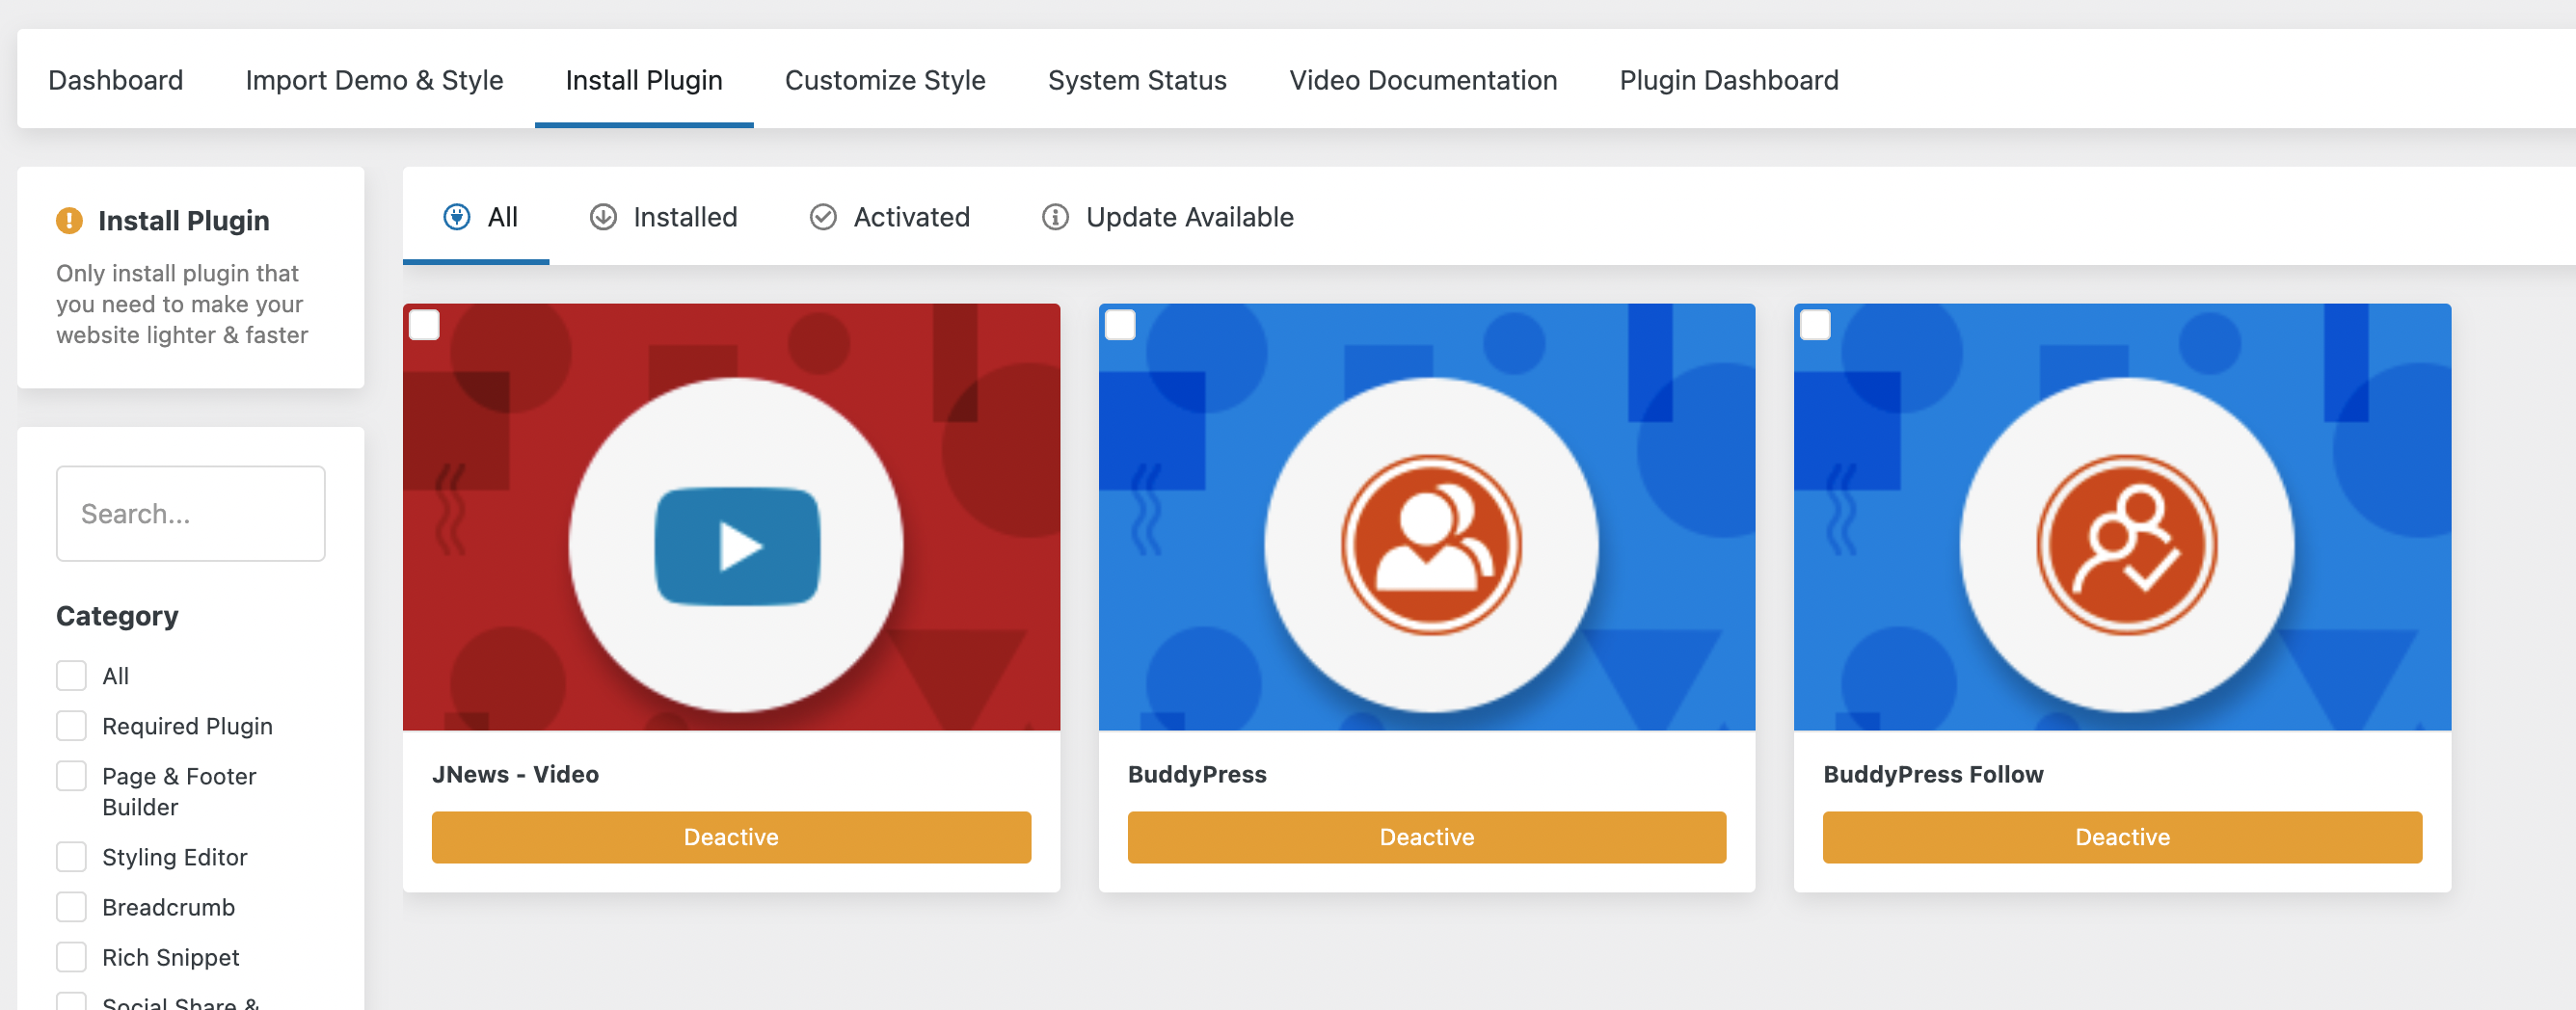Click the JNews - Video plugin title
This screenshot has height=1010, width=2576.
coord(515,774)
